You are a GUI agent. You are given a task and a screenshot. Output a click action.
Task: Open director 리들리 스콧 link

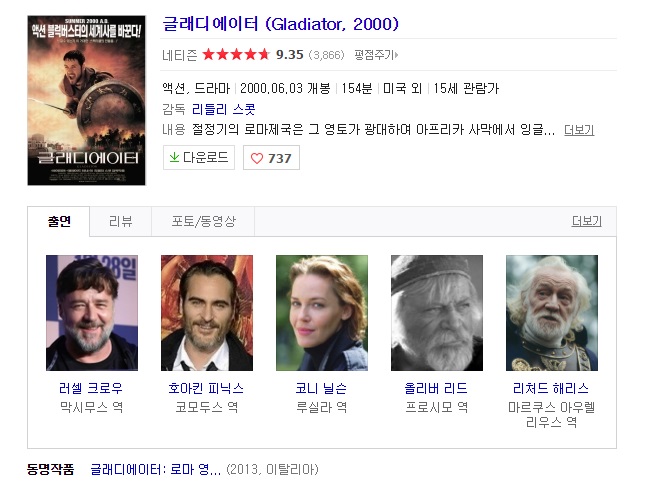pyautogui.click(x=223, y=109)
